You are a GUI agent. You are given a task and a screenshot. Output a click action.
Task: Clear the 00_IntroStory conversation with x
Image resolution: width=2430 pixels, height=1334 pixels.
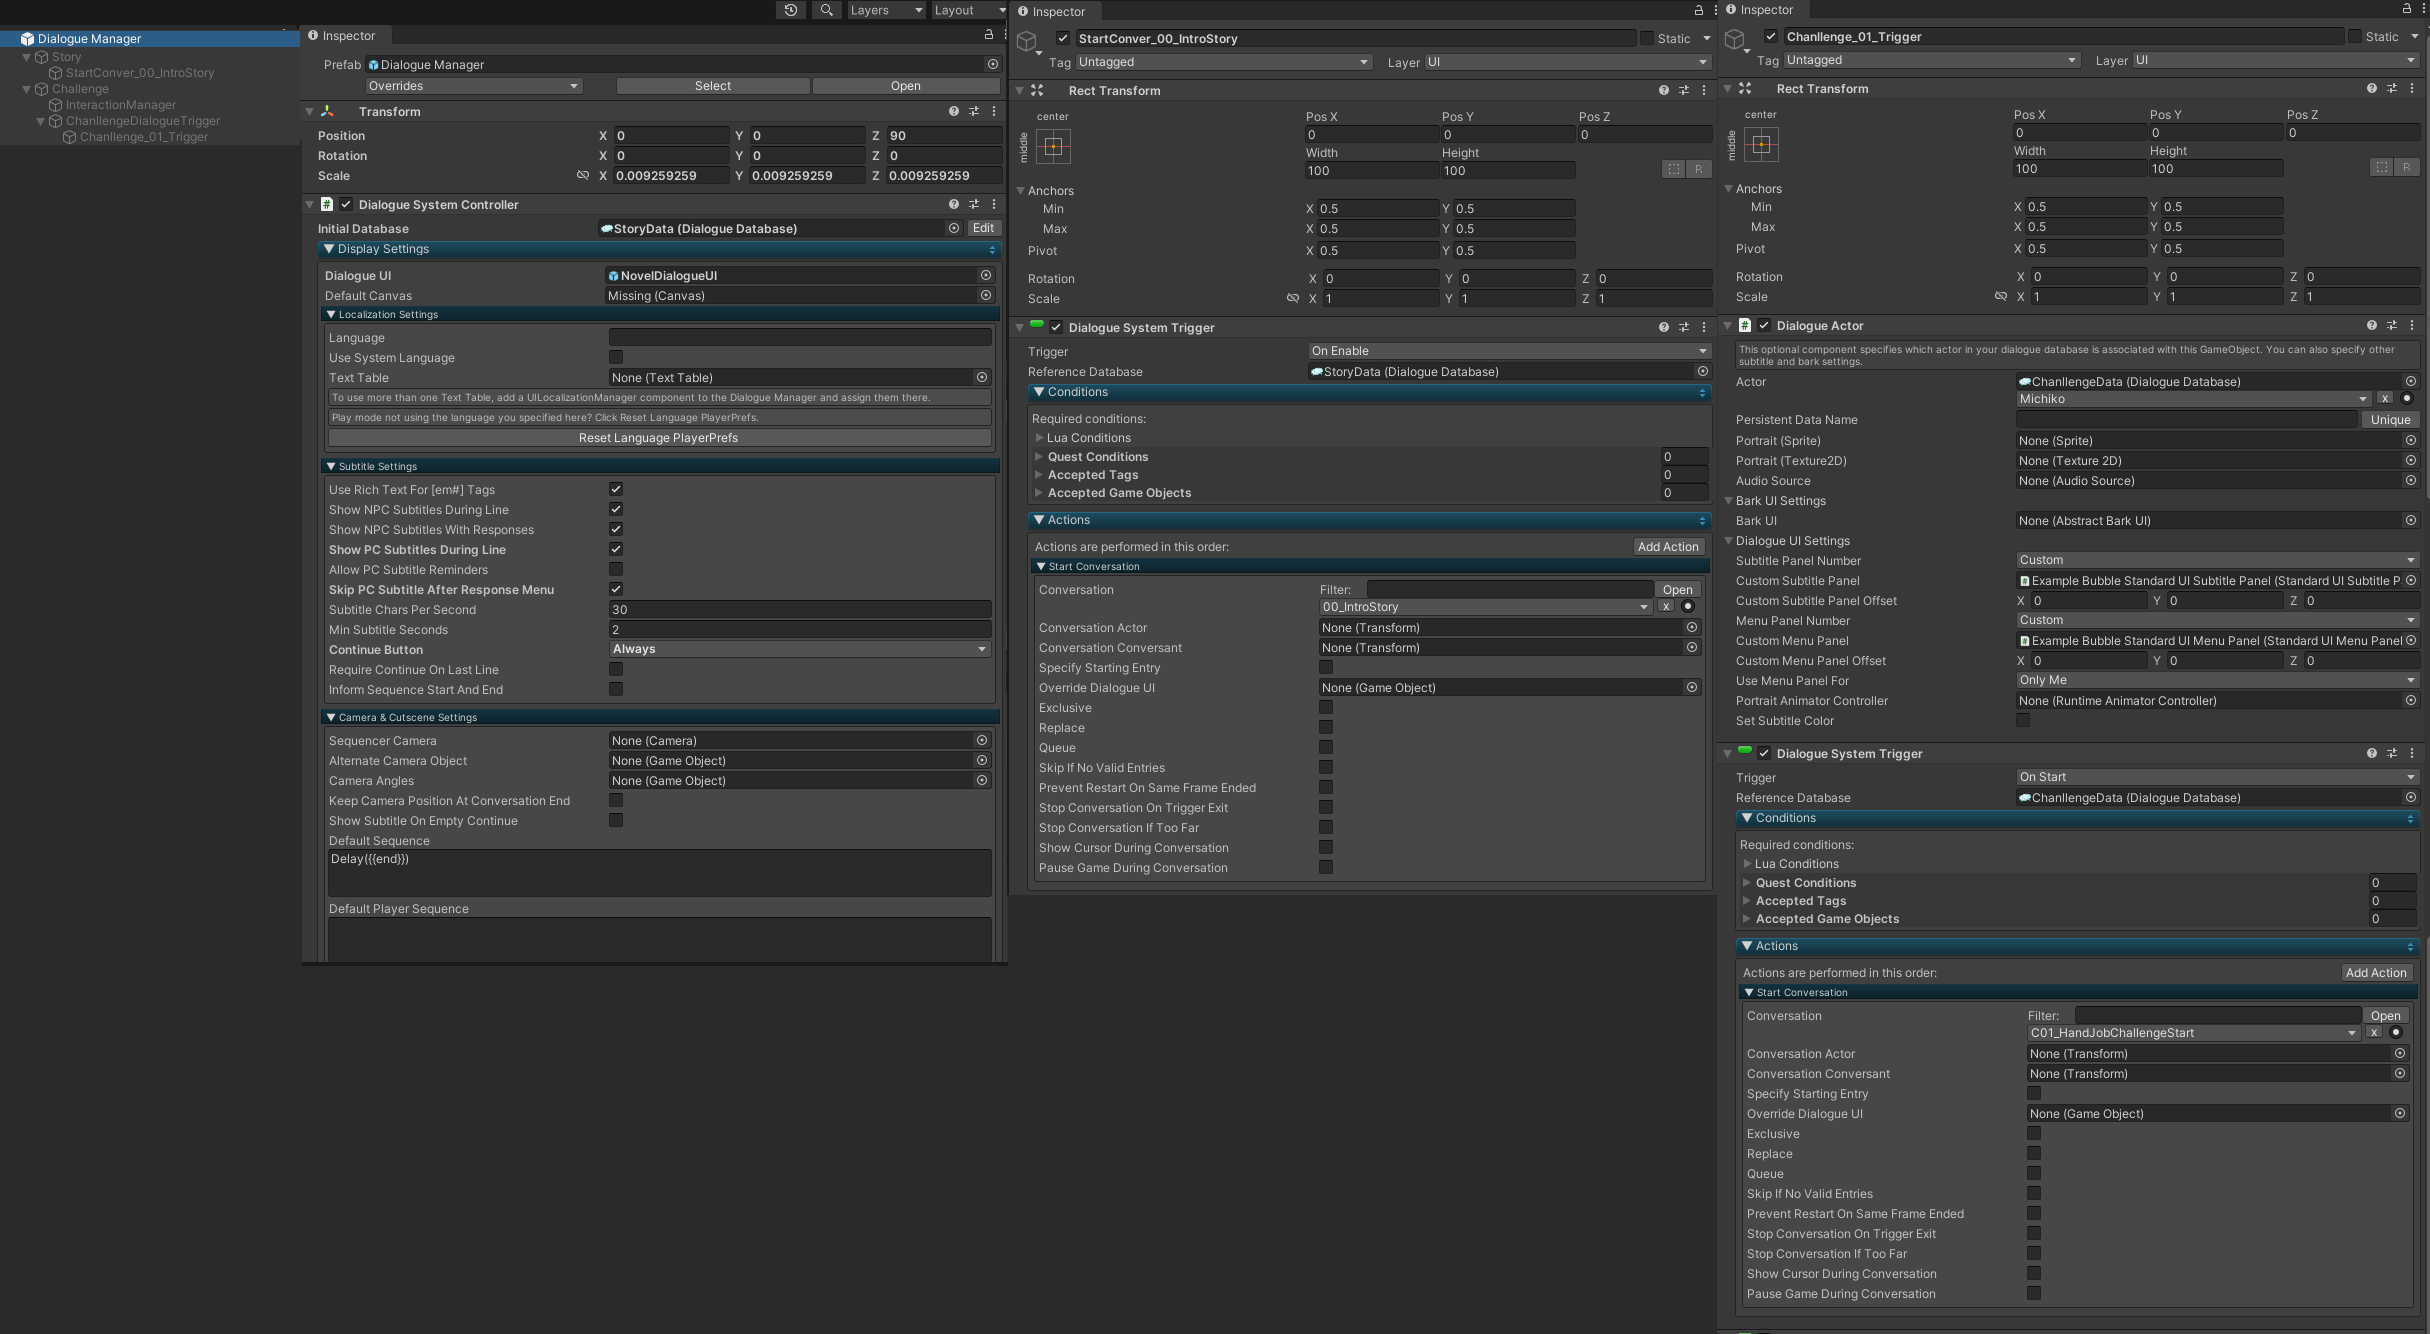tap(1666, 606)
